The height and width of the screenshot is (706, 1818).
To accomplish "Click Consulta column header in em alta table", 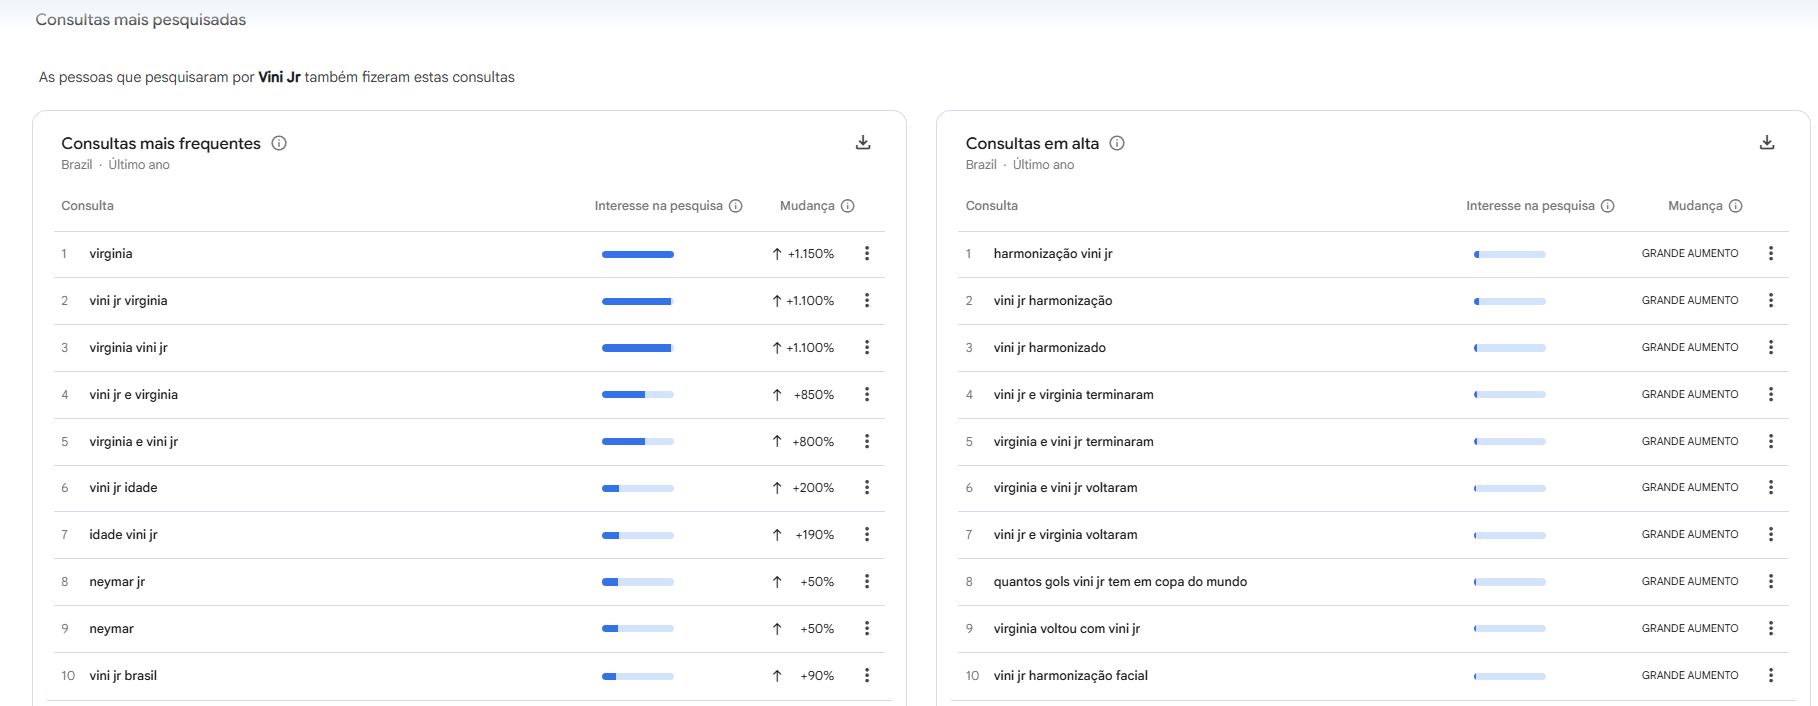I will 992,206.
